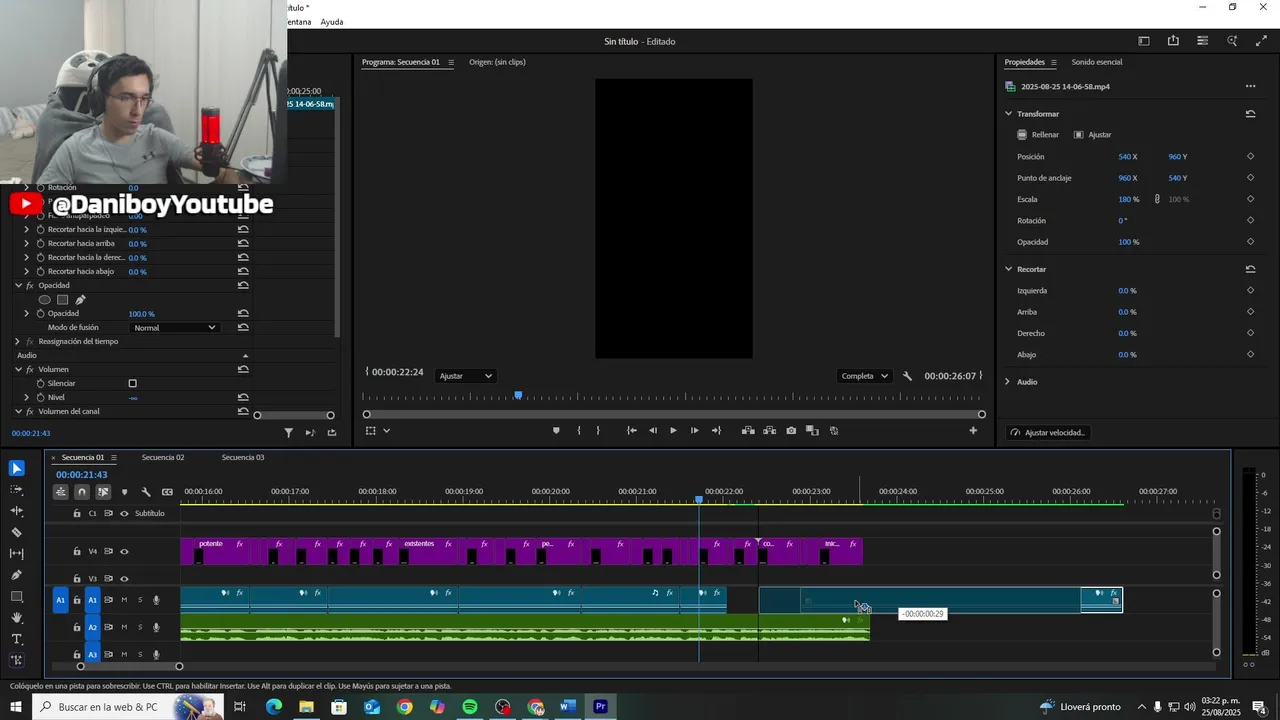Select the Selection arrow tool

tap(17, 468)
